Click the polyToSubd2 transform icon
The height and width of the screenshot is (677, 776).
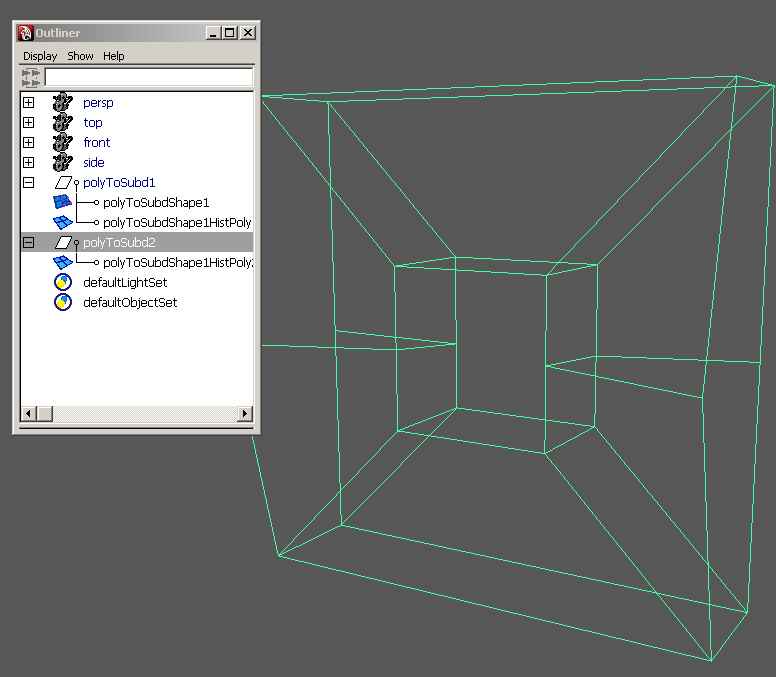[63, 242]
